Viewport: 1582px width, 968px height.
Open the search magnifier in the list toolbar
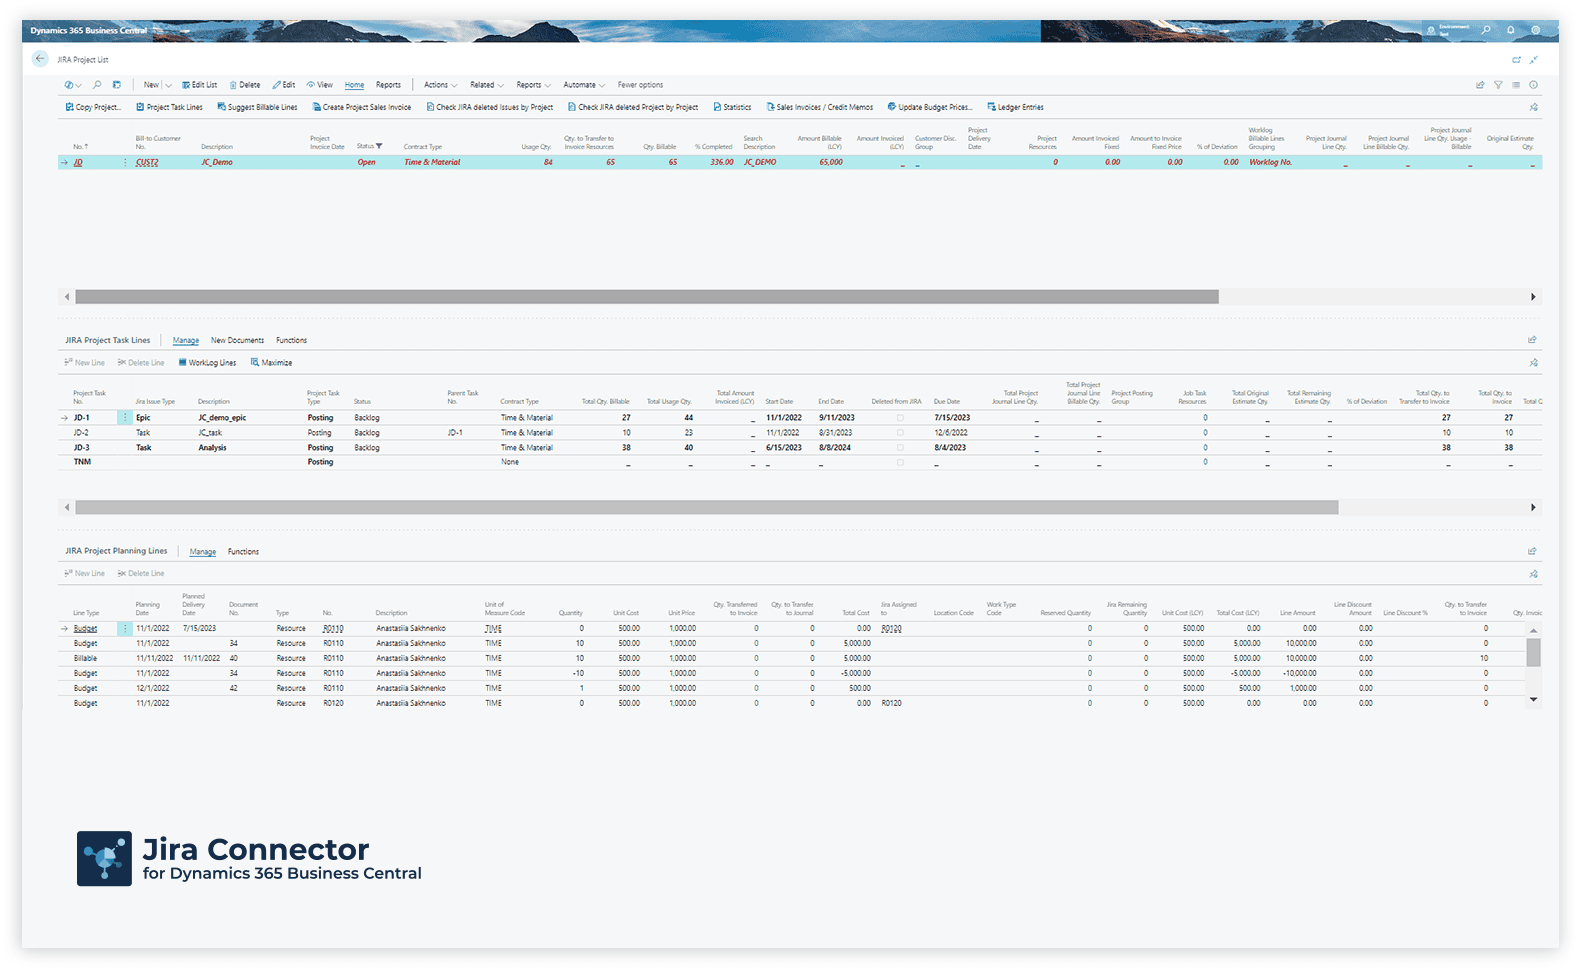pos(97,85)
